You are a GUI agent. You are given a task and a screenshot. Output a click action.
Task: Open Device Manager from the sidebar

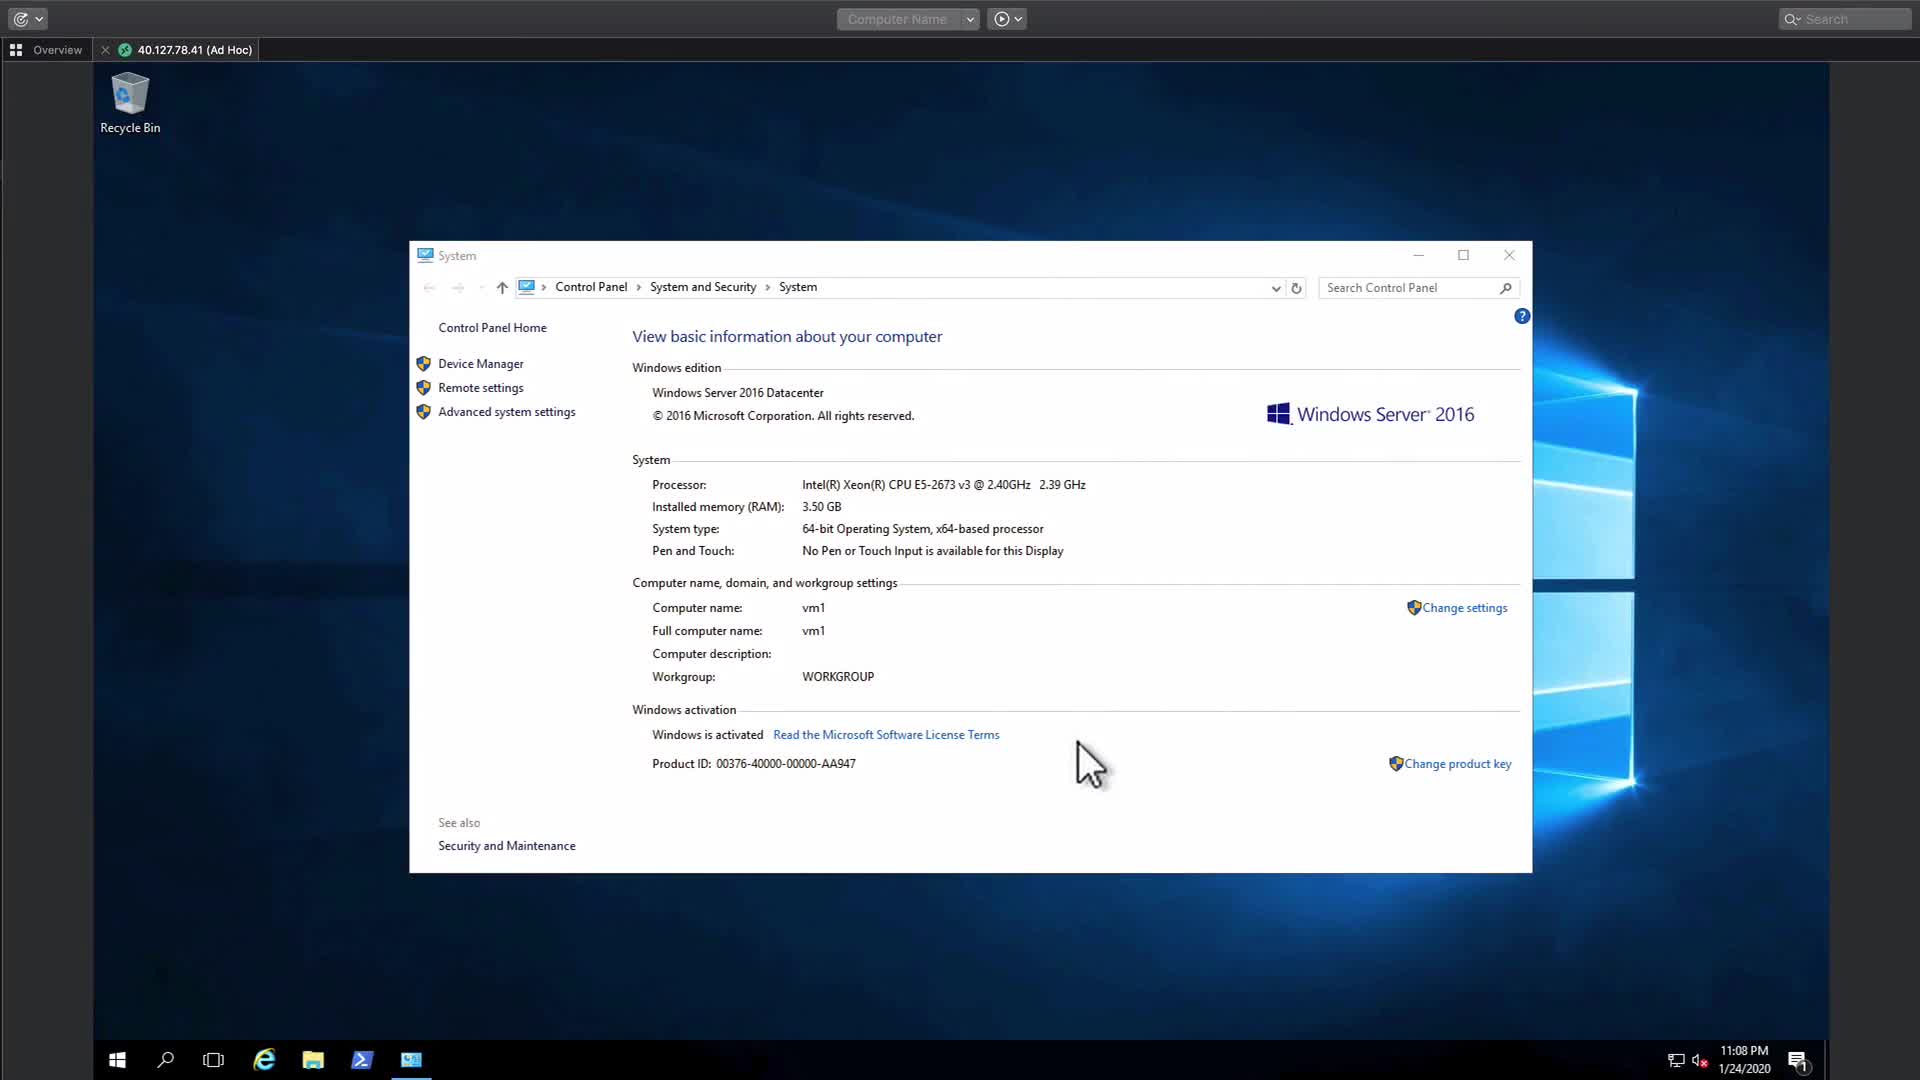pos(480,364)
